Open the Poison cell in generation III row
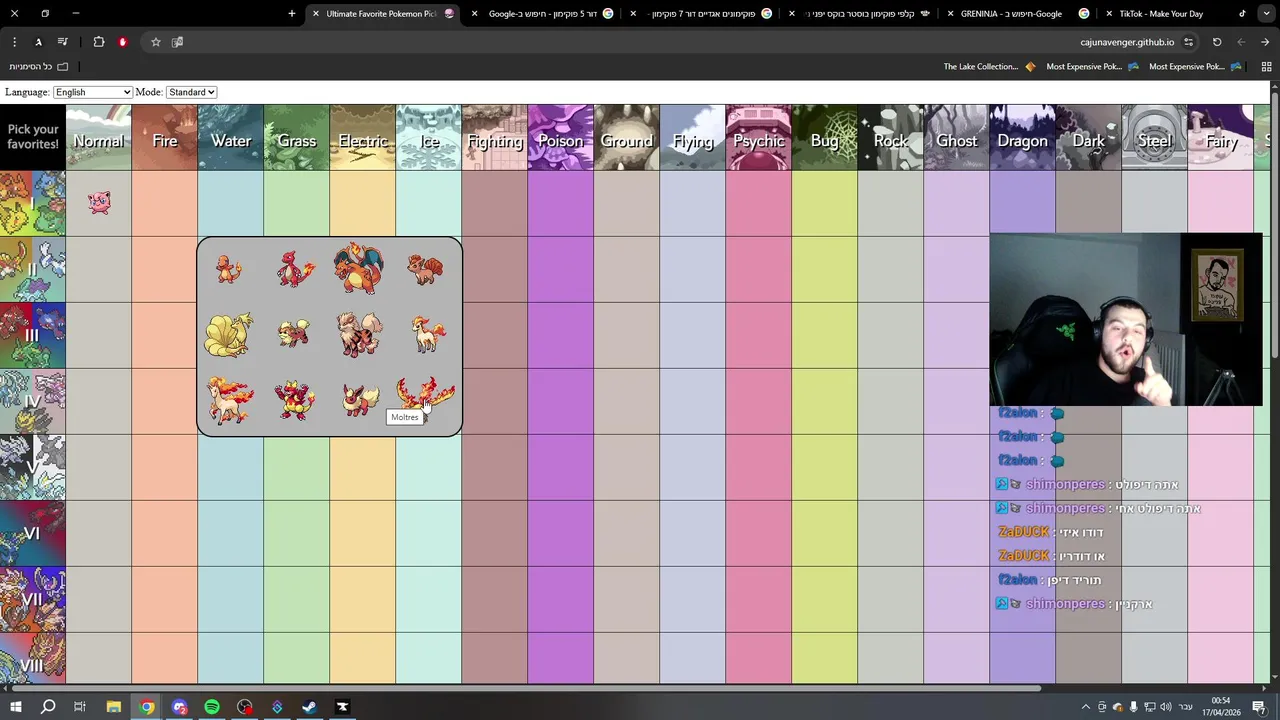1280x720 pixels. tap(561, 335)
